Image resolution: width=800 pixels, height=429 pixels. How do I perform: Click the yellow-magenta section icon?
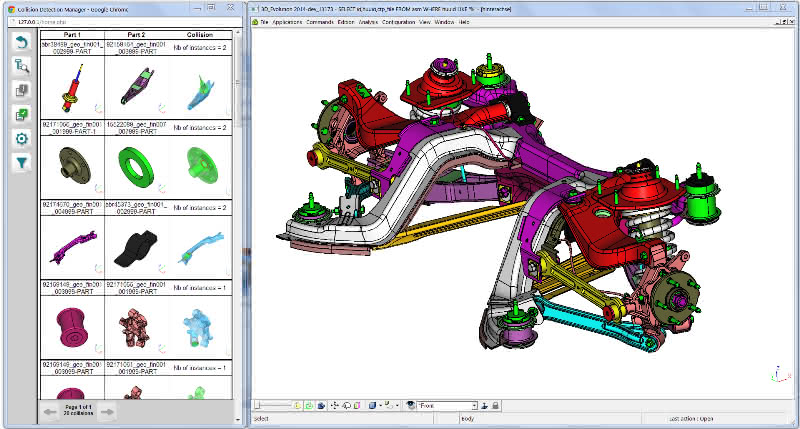[x=357, y=406]
